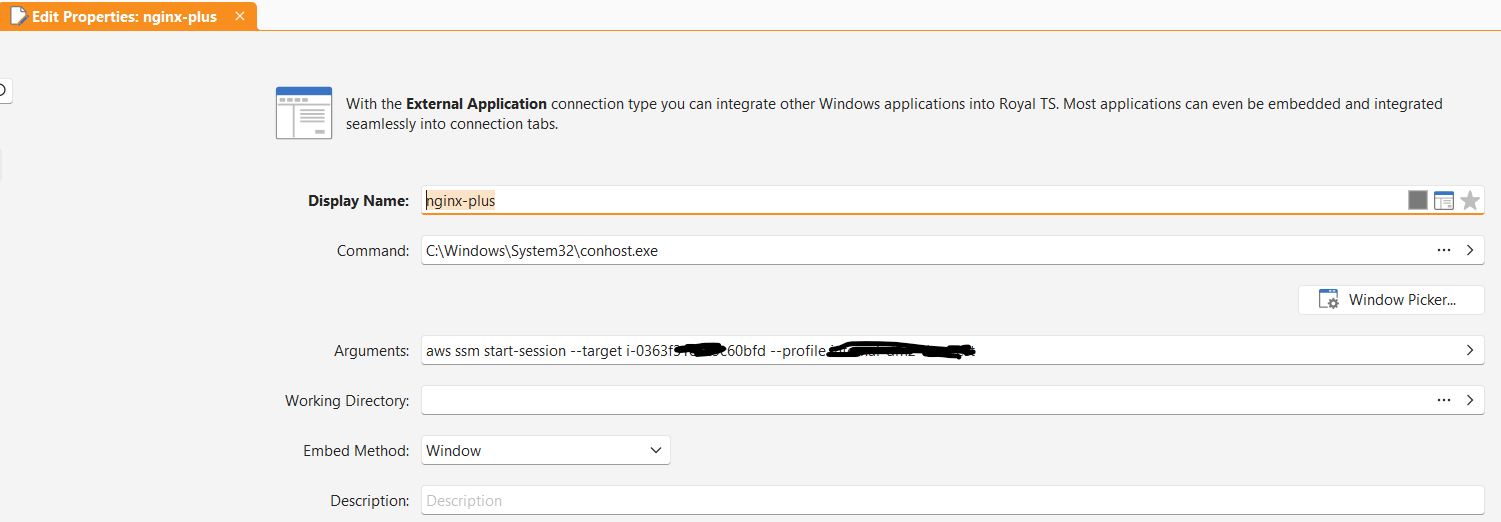This screenshot has height=522, width=1501.
Task: Expand the Working Directory field arrow
Action: tap(1469, 400)
